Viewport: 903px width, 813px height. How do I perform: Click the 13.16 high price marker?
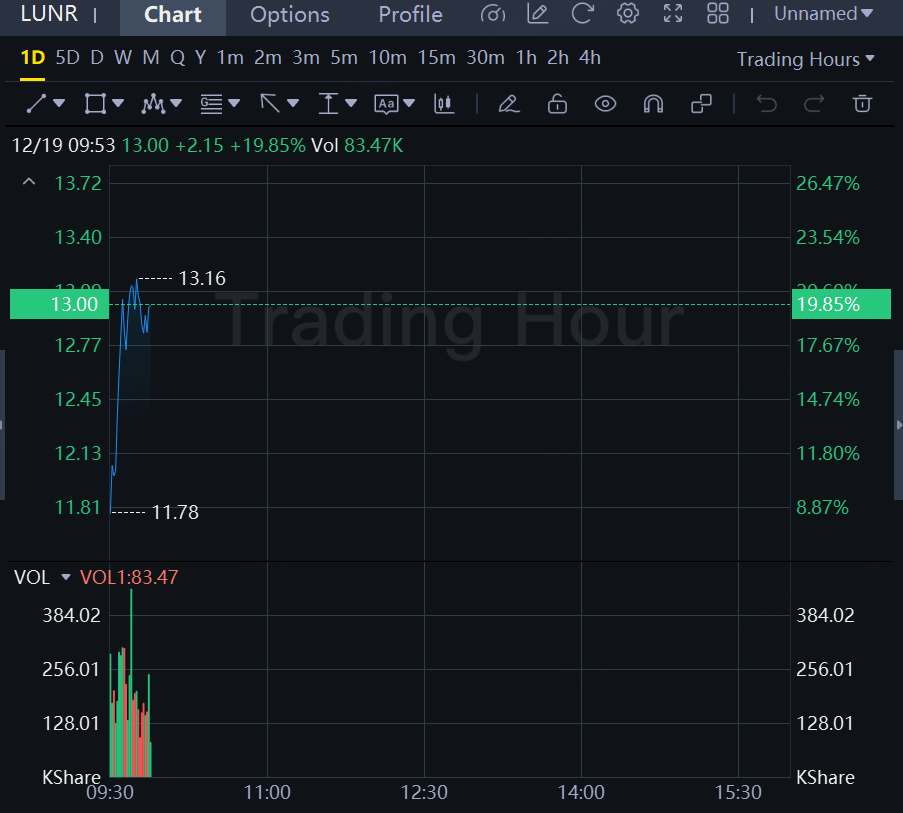202,279
